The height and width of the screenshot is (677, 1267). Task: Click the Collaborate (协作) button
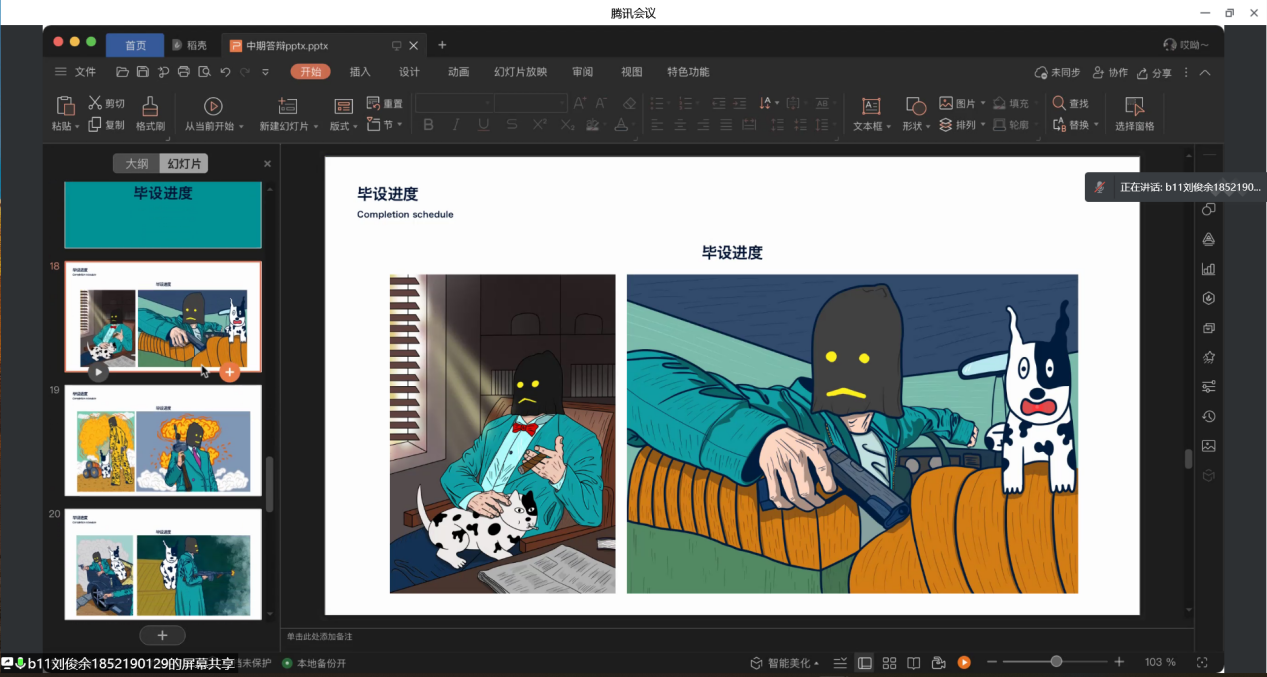[x=1110, y=73]
